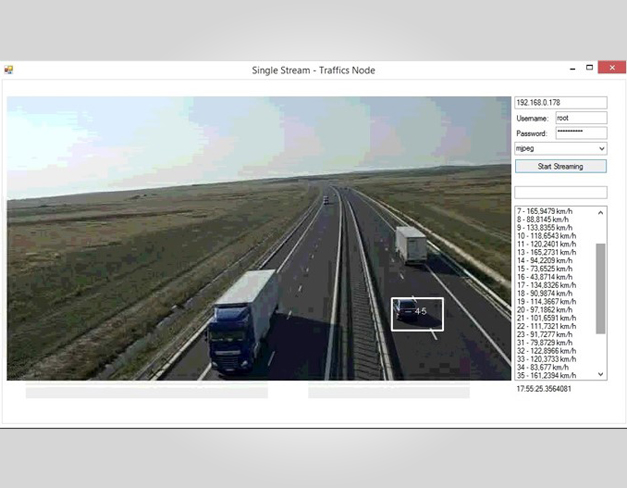
Task: Minimize the Single Stream window
Action: (x=573, y=68)
